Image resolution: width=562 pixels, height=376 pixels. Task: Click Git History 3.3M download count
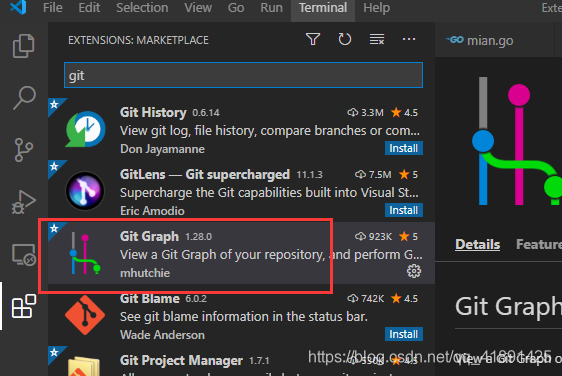[366, 113]
